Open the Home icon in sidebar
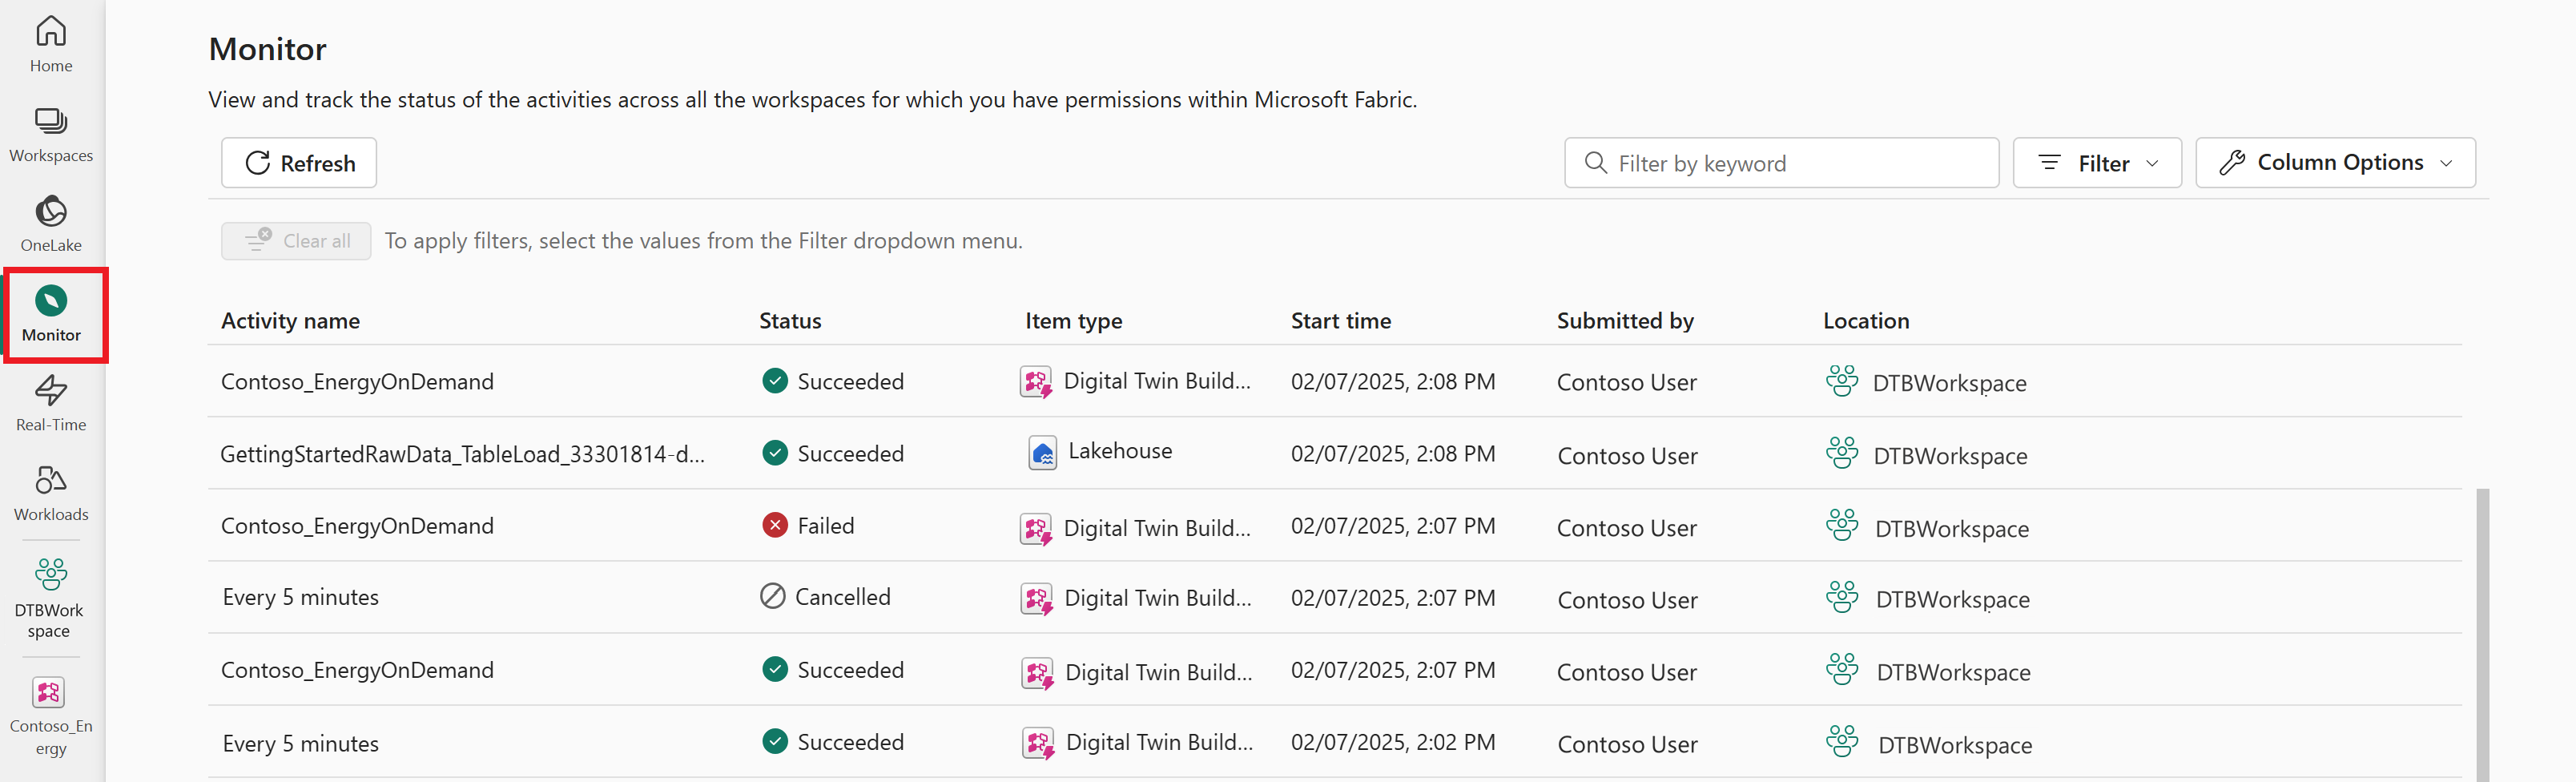2576x782 pixels. pos(51,44)
